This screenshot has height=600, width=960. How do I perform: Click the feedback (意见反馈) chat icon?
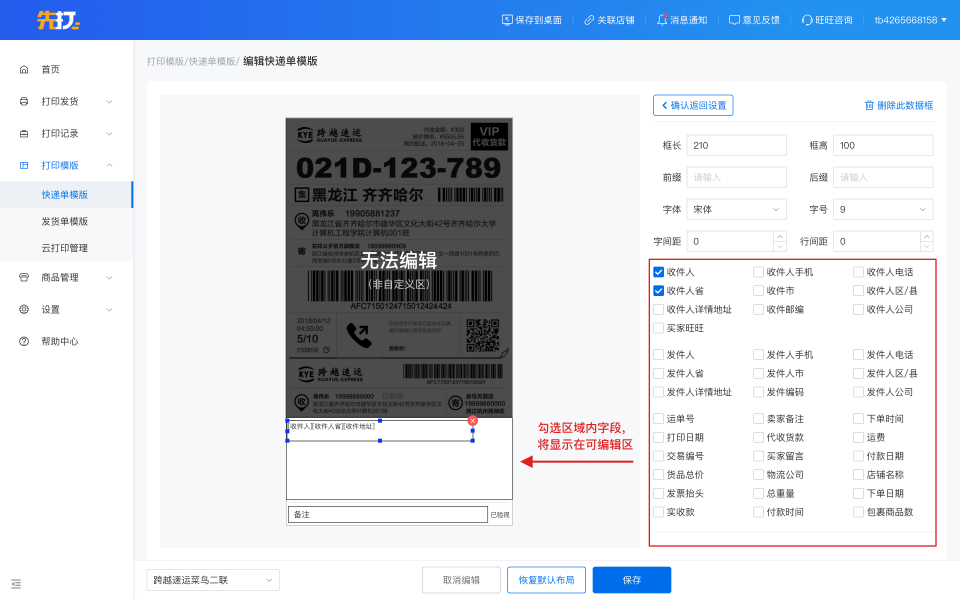734,20
